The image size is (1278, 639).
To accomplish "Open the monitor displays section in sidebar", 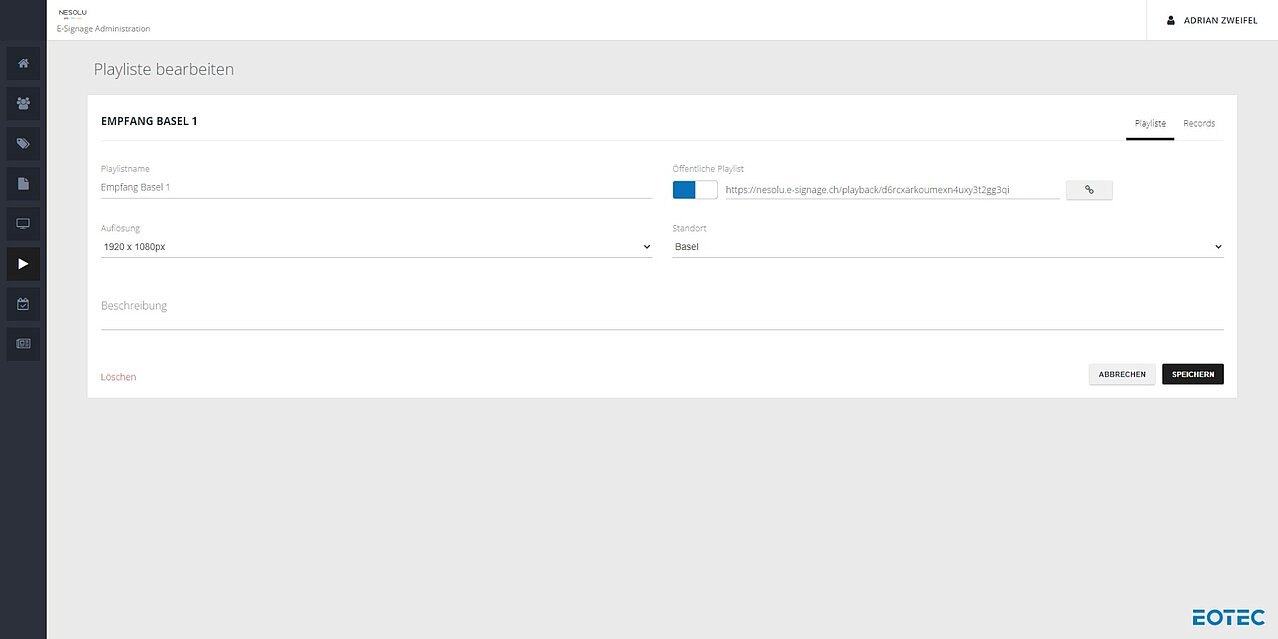I will pyautogui.click(x=23, y=223).
